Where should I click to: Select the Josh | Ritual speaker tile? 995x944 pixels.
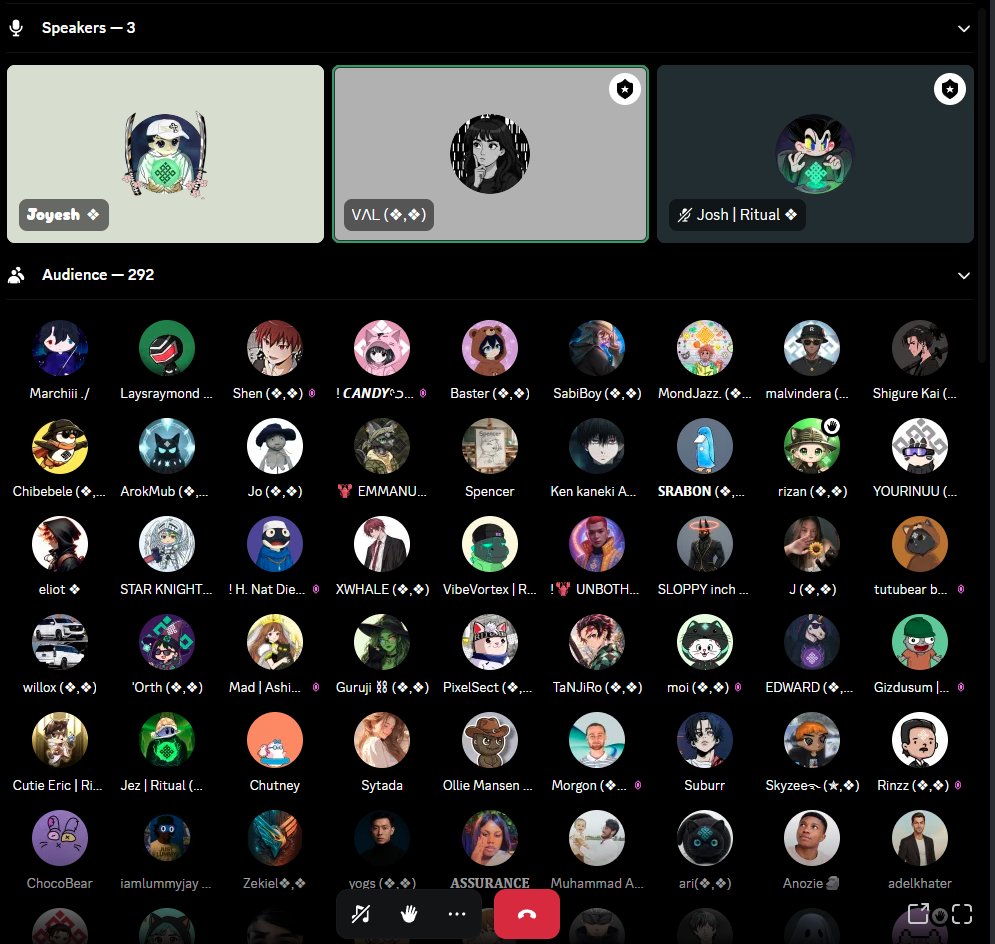(x=815, y=154)
